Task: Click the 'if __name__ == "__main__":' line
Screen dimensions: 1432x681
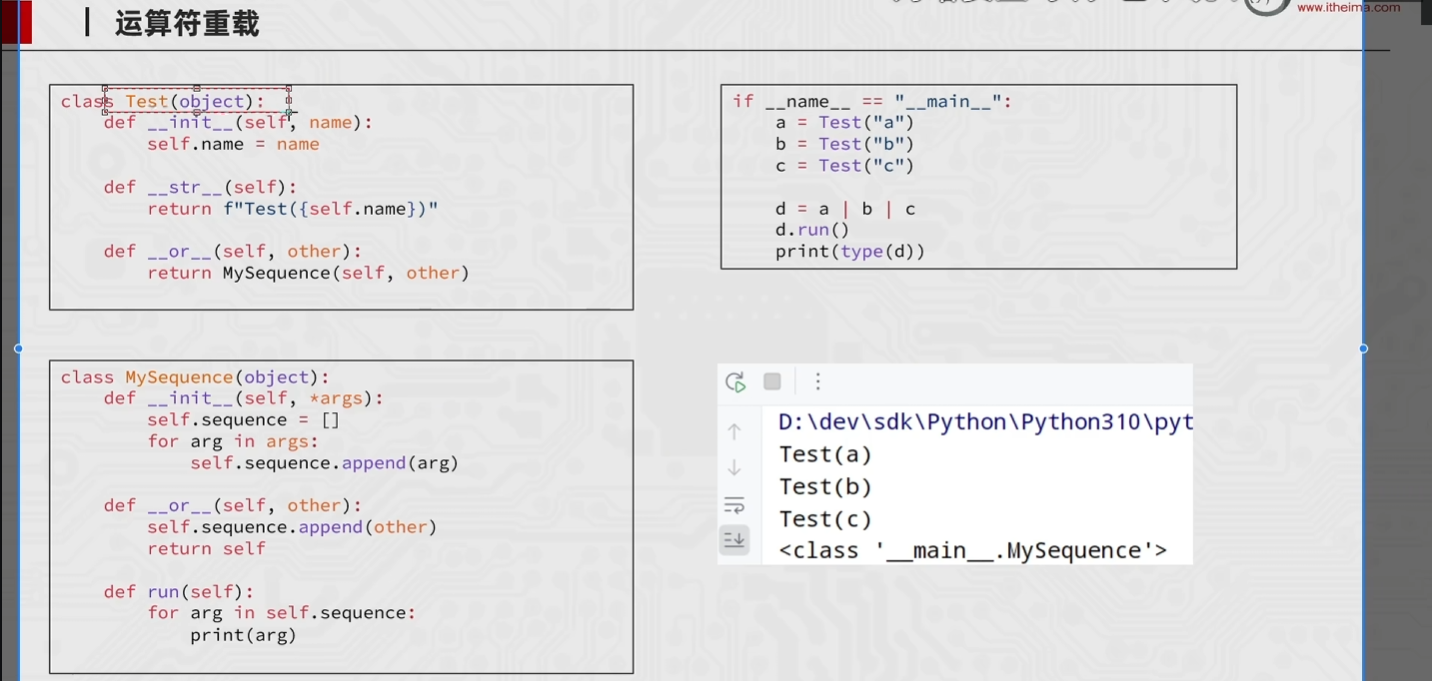Action: 872,101
